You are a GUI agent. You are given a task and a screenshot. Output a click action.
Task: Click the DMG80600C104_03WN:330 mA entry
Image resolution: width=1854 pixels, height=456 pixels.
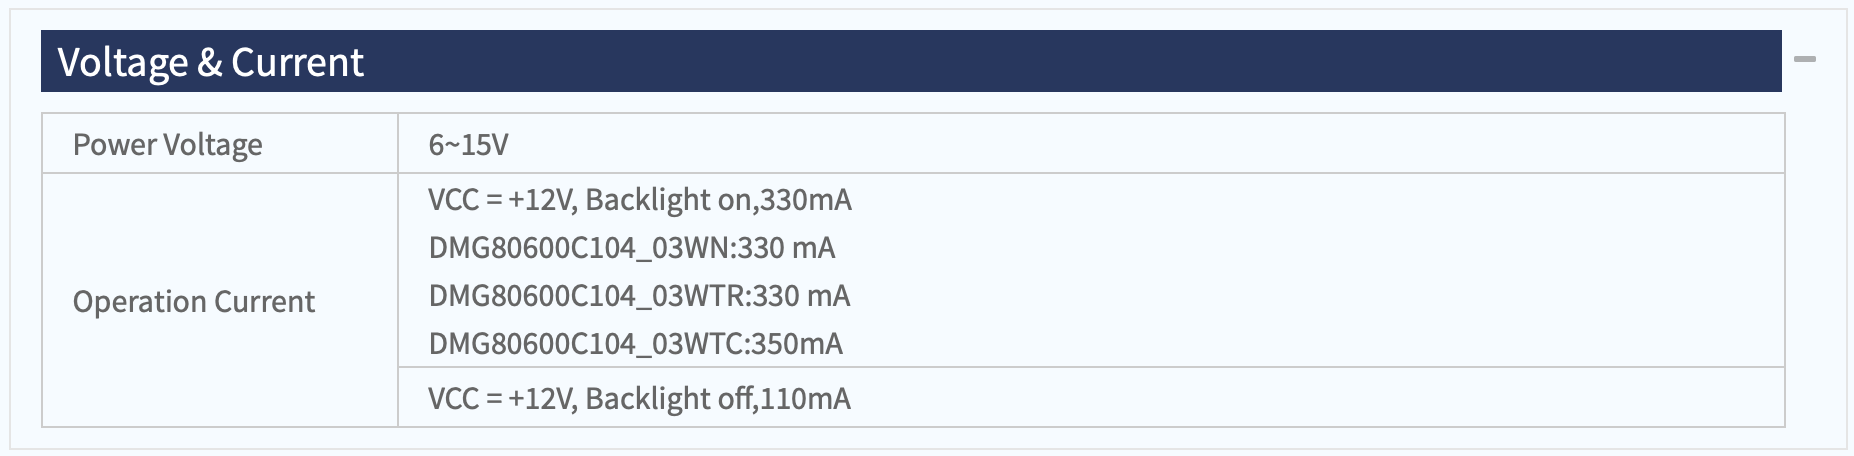tap(632, 248)
